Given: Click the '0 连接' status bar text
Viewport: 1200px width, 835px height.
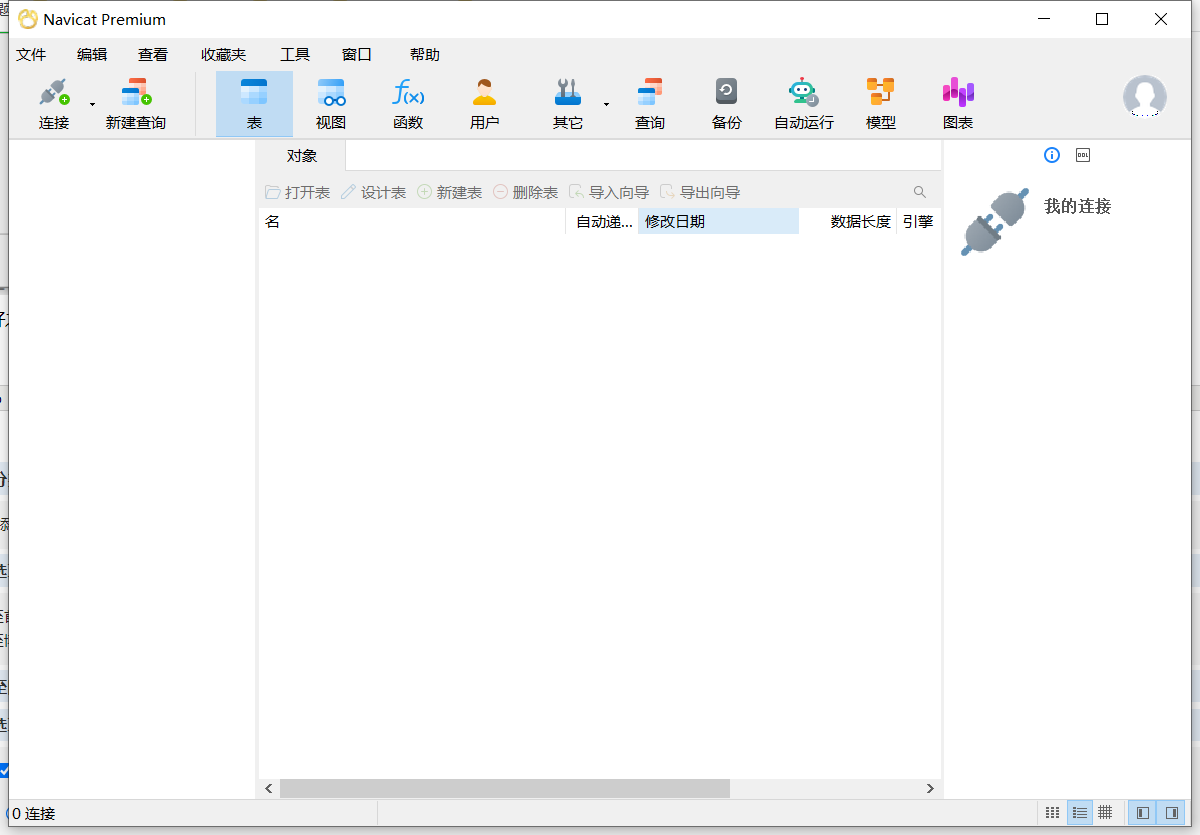Looking at the screenshot, I should [34, 814].
